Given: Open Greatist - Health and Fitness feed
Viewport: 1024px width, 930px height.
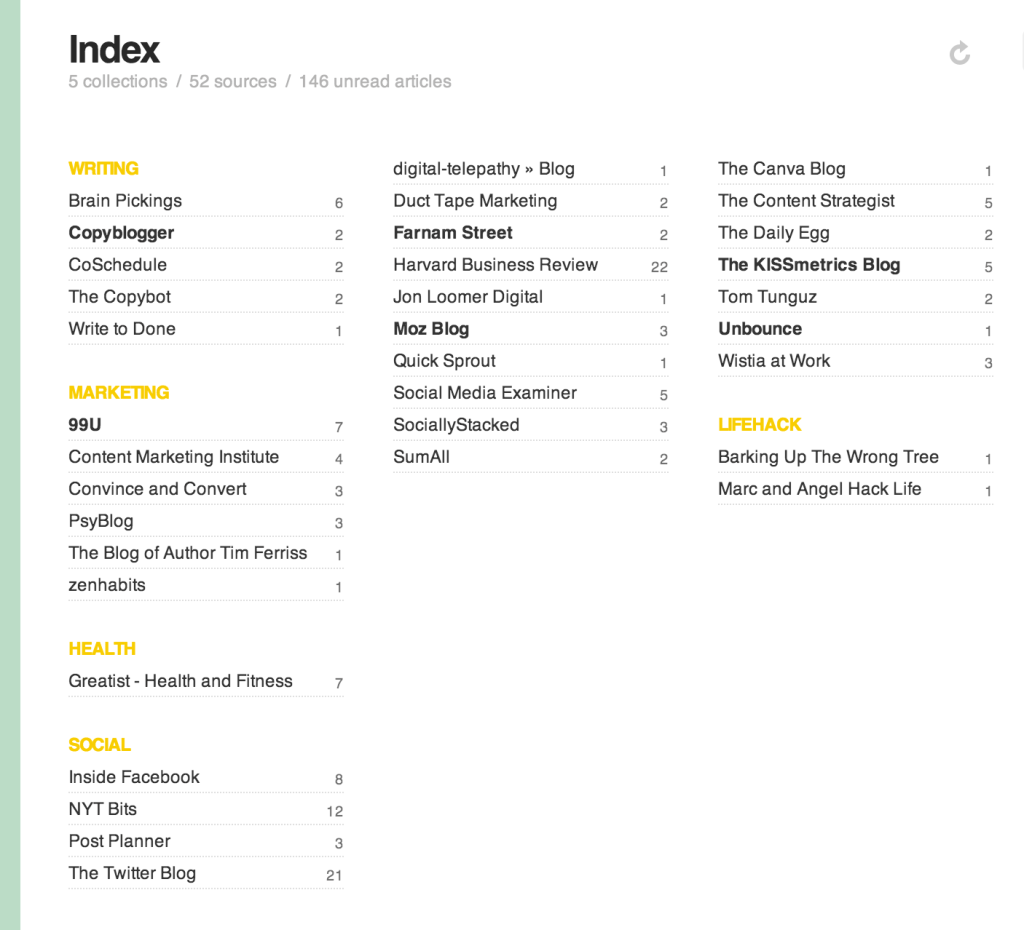Looking at the screenshot, I should [181, 681].
